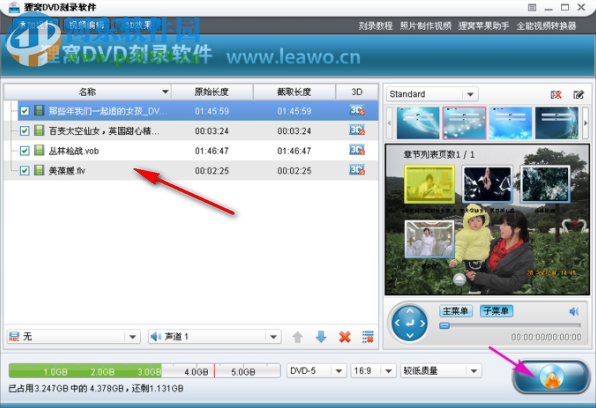The width and height of the screenshot is (596, 408).
Task: Click the circular button at preview bottom center
Action: [x=460, y=279]
